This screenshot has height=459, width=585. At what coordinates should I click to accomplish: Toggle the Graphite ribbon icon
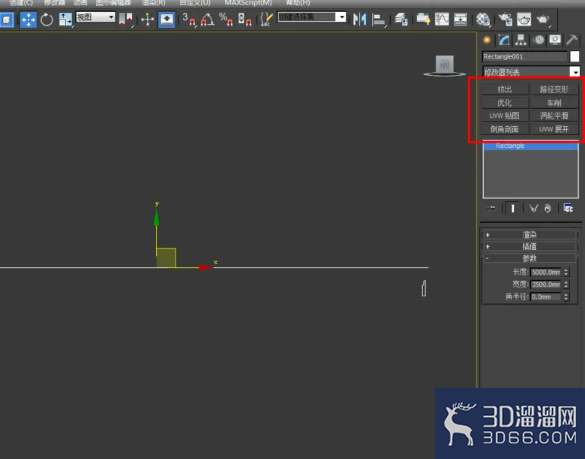pos(423,19)
